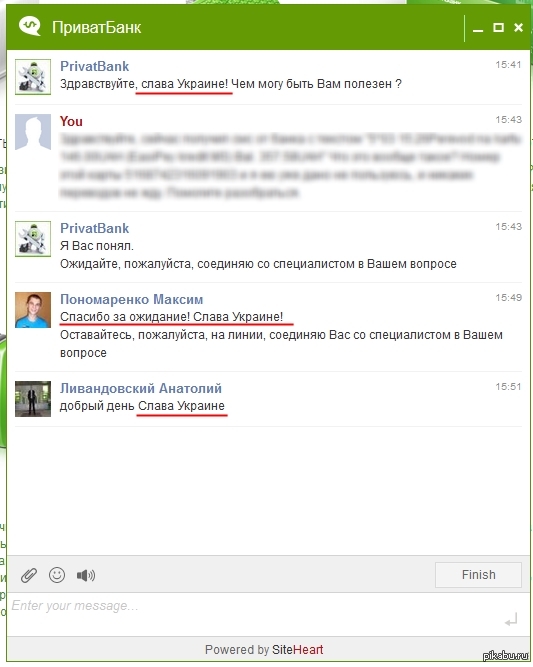Viewport: 533px width, 667px height.
Task: Minimize the ПриватБанк chat window
Action: (x=478, y=29)
